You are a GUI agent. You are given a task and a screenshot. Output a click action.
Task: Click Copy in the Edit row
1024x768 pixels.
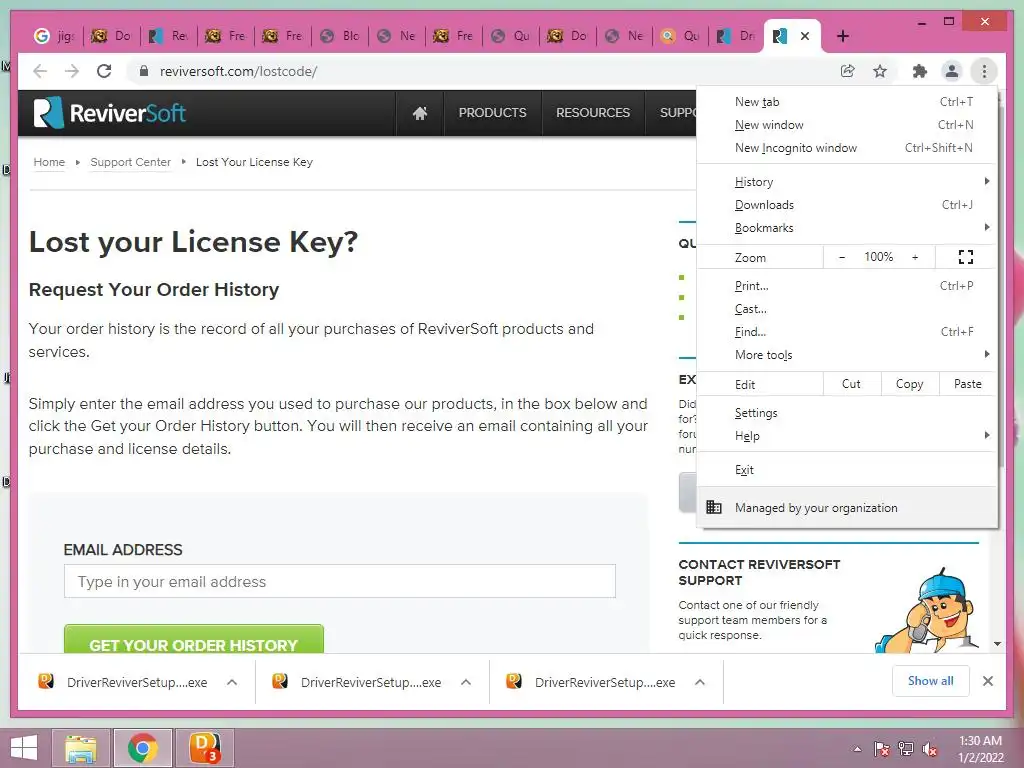point(909,384)
